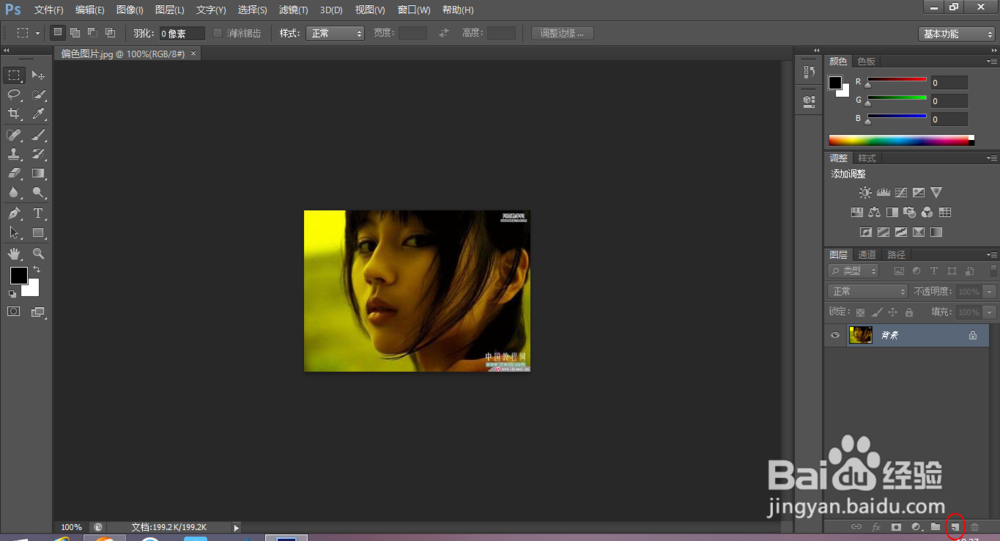
Task: Select the Move tool
Action: (38, 75)
